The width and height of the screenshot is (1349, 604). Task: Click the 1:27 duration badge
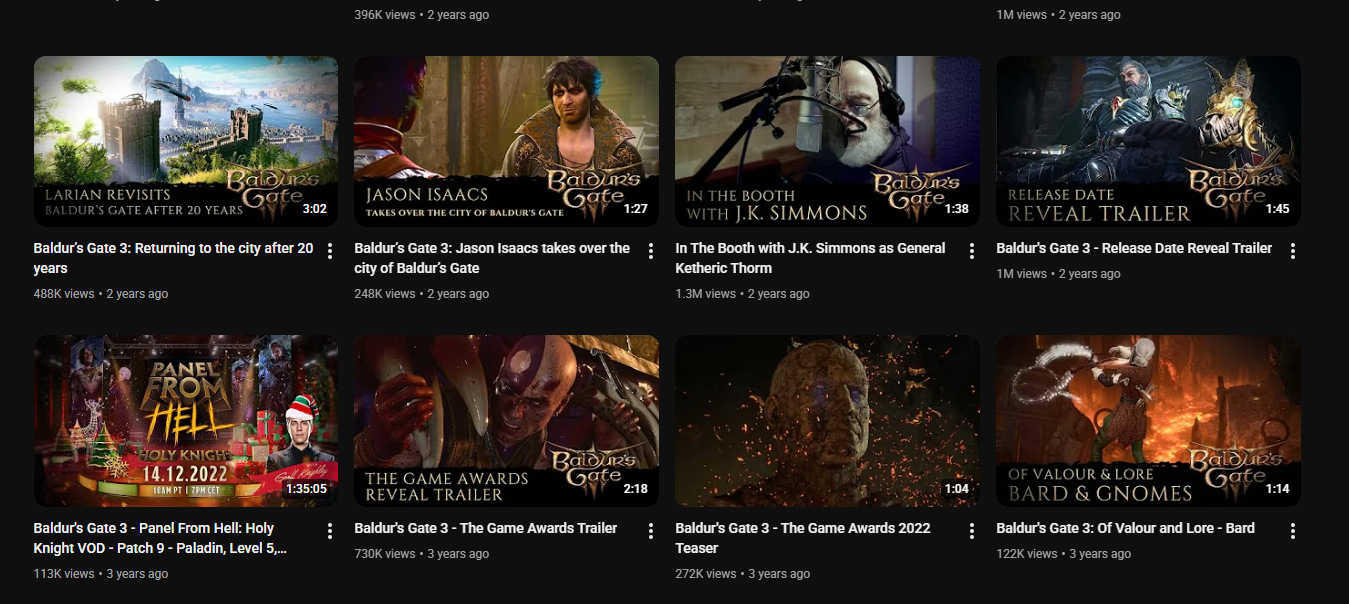636,209
